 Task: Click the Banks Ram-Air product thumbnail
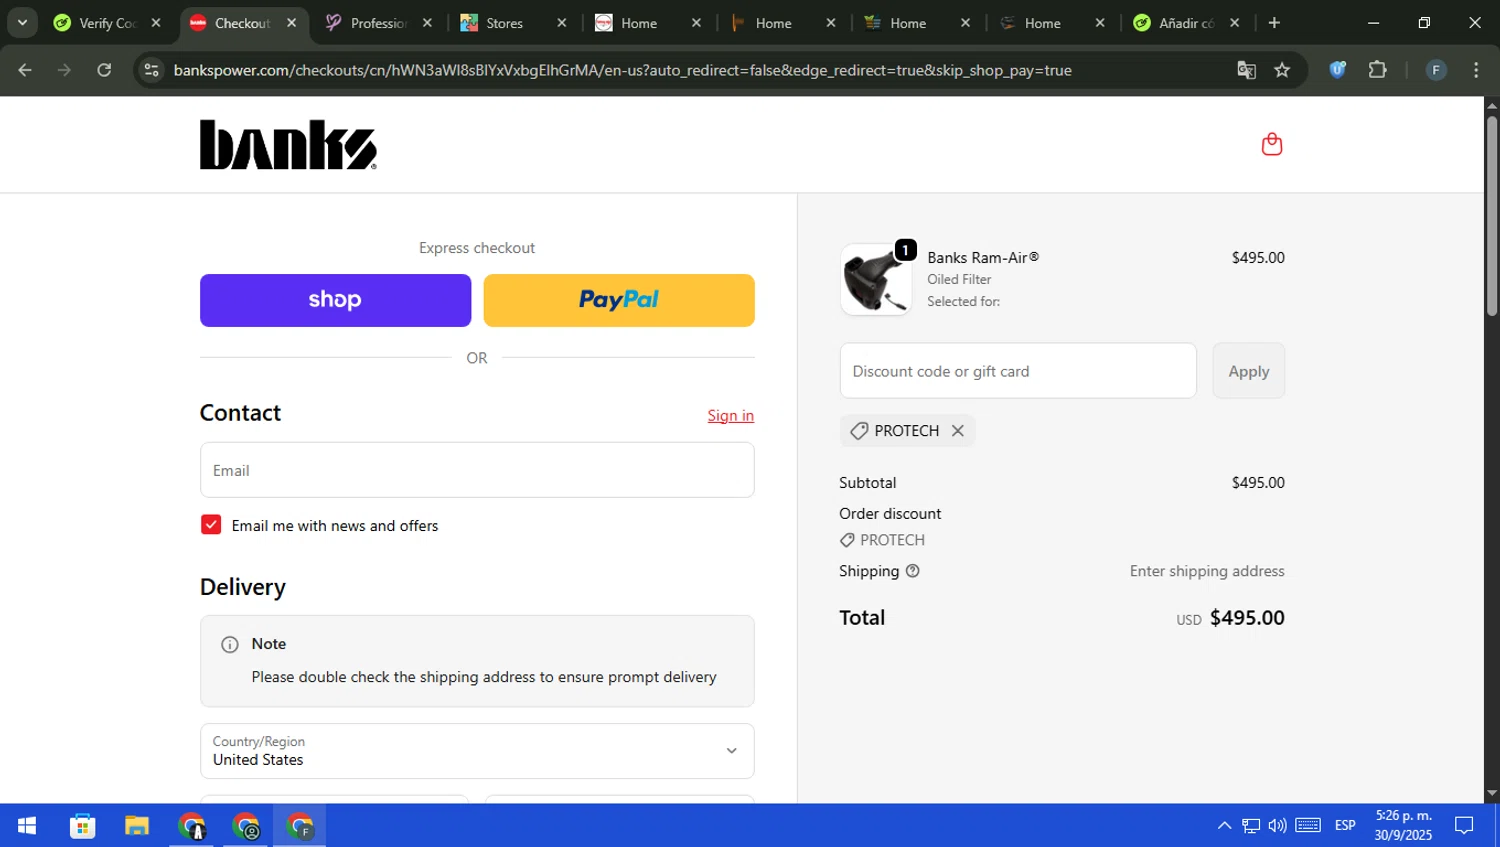click(x=876, y=280)
